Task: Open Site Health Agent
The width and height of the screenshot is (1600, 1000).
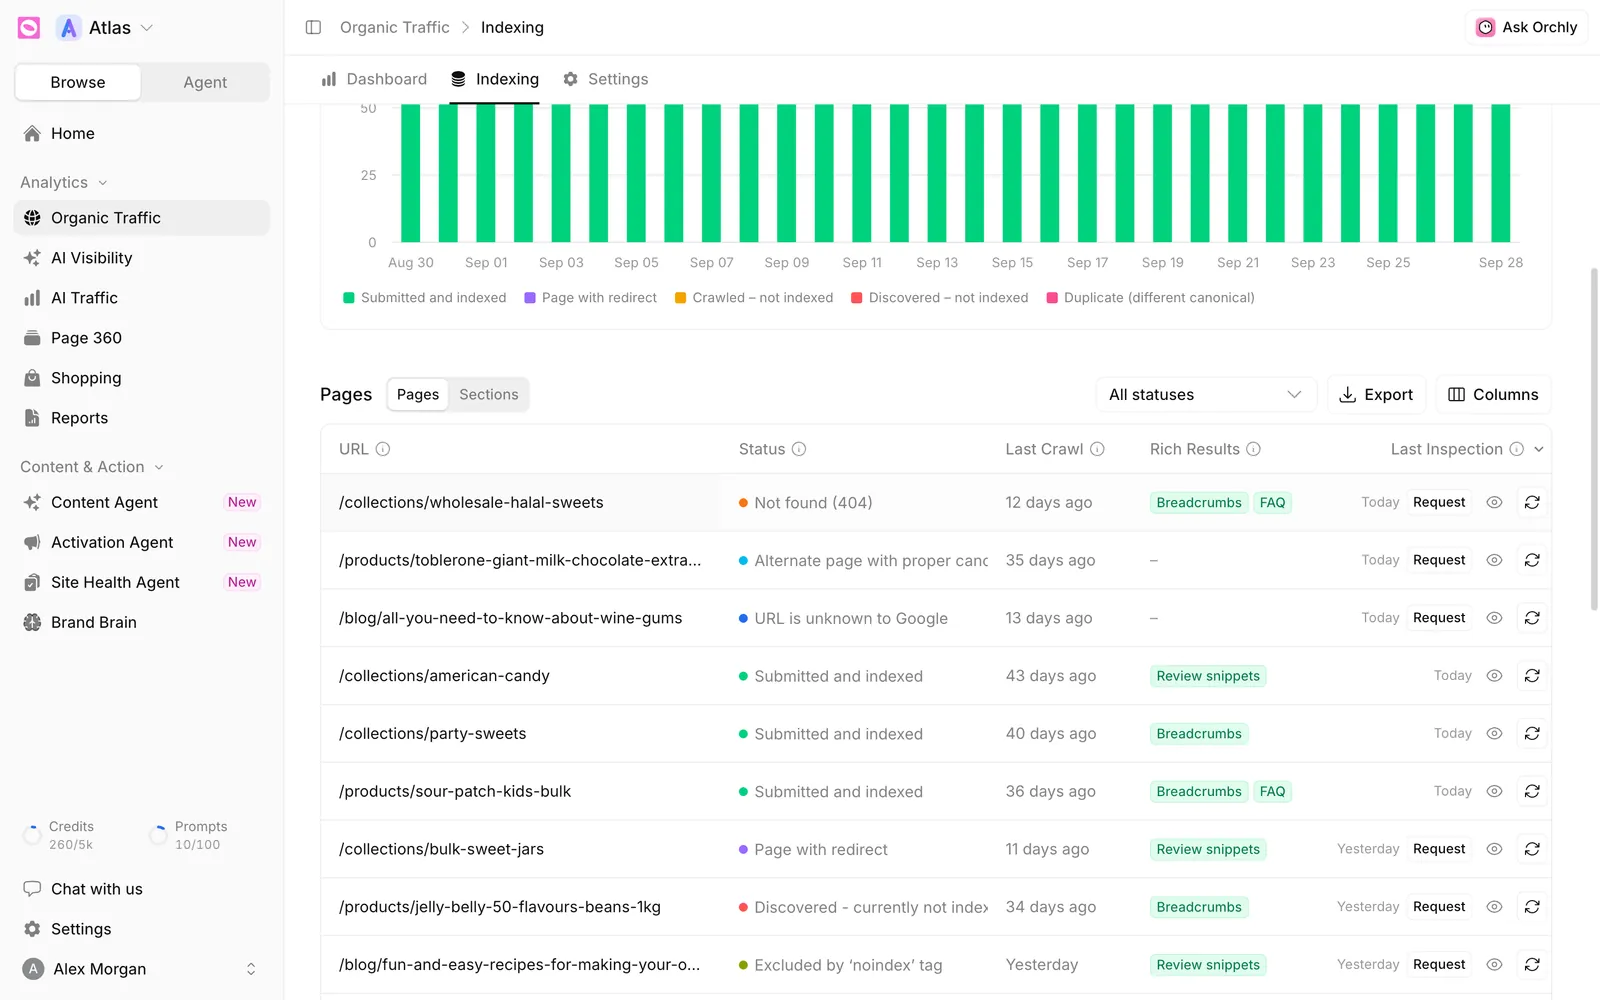Action: click(x=142, y=582)
